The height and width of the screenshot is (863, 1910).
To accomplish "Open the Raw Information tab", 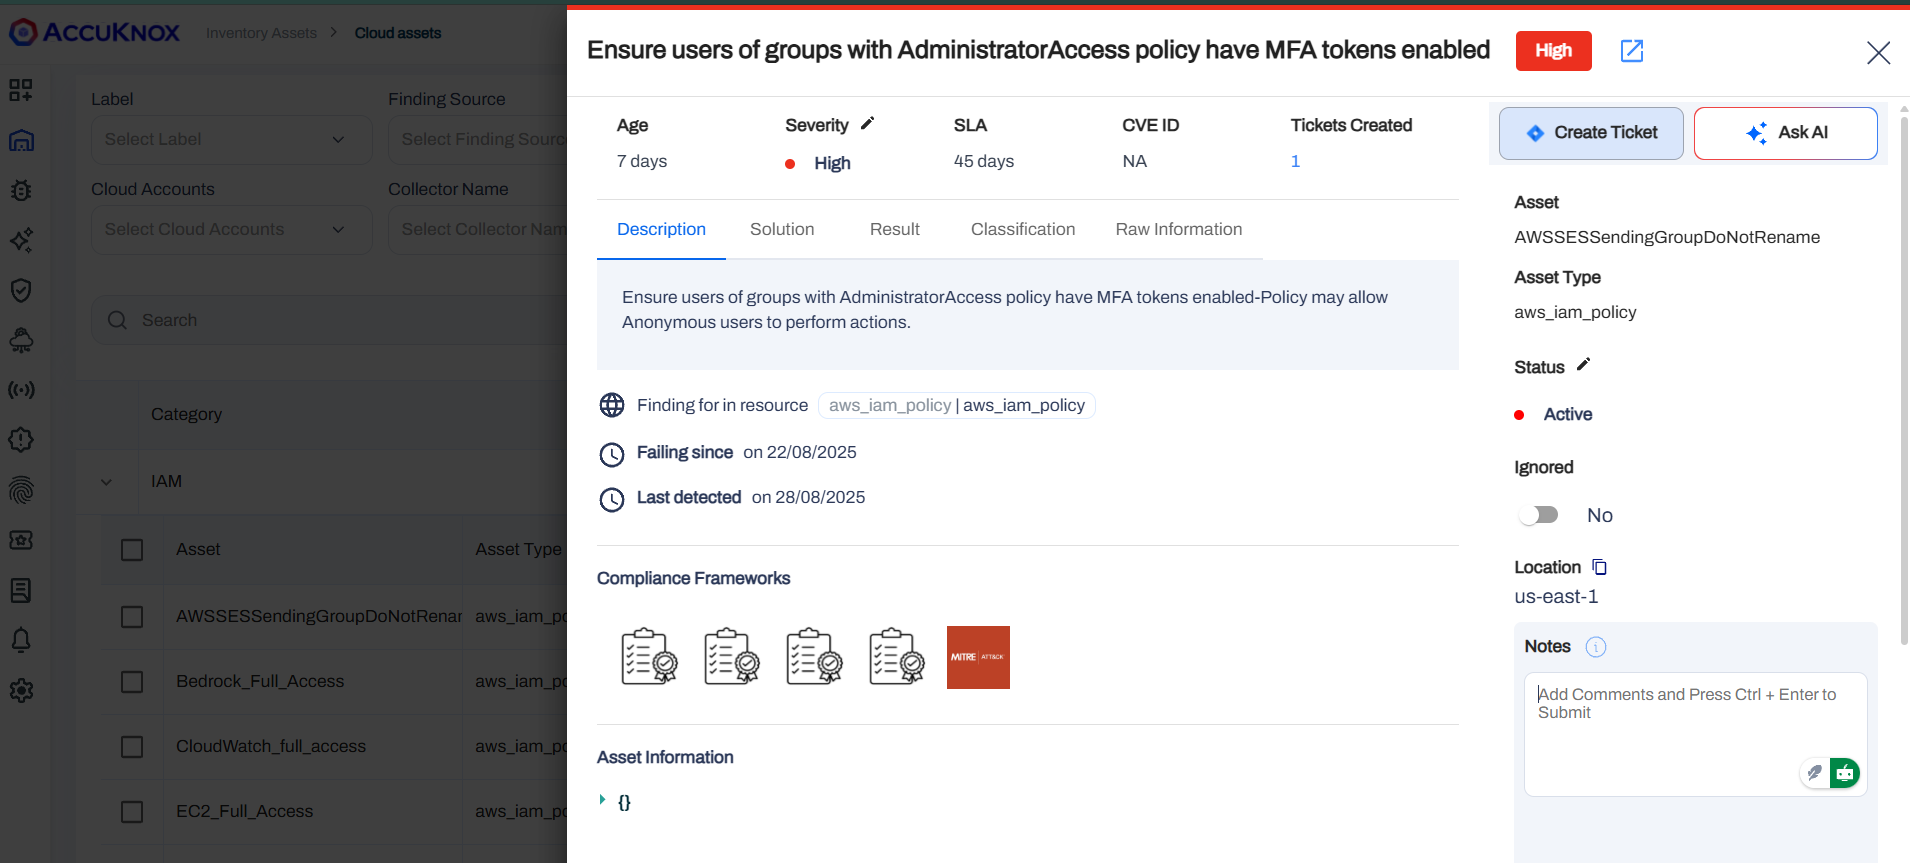I will point(1178,230).
